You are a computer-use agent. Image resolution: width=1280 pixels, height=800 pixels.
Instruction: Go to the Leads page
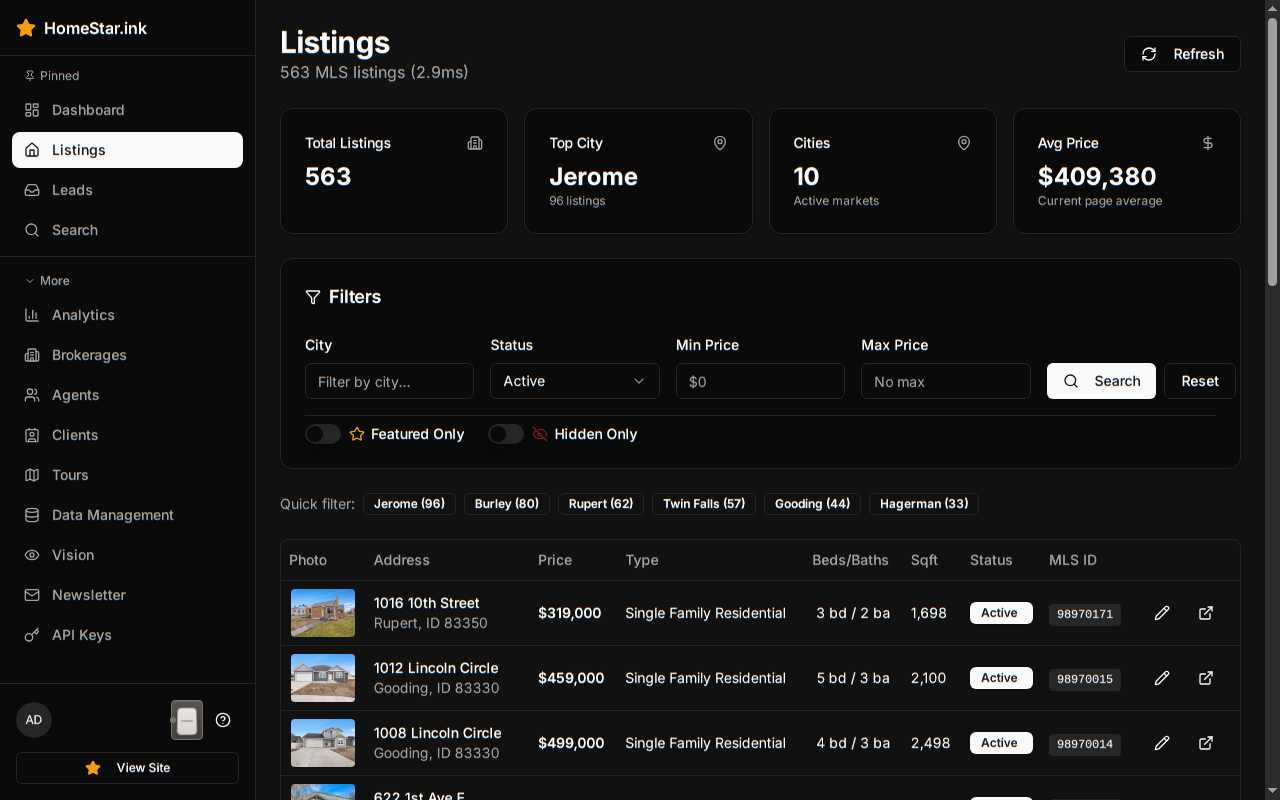(72, 190)
